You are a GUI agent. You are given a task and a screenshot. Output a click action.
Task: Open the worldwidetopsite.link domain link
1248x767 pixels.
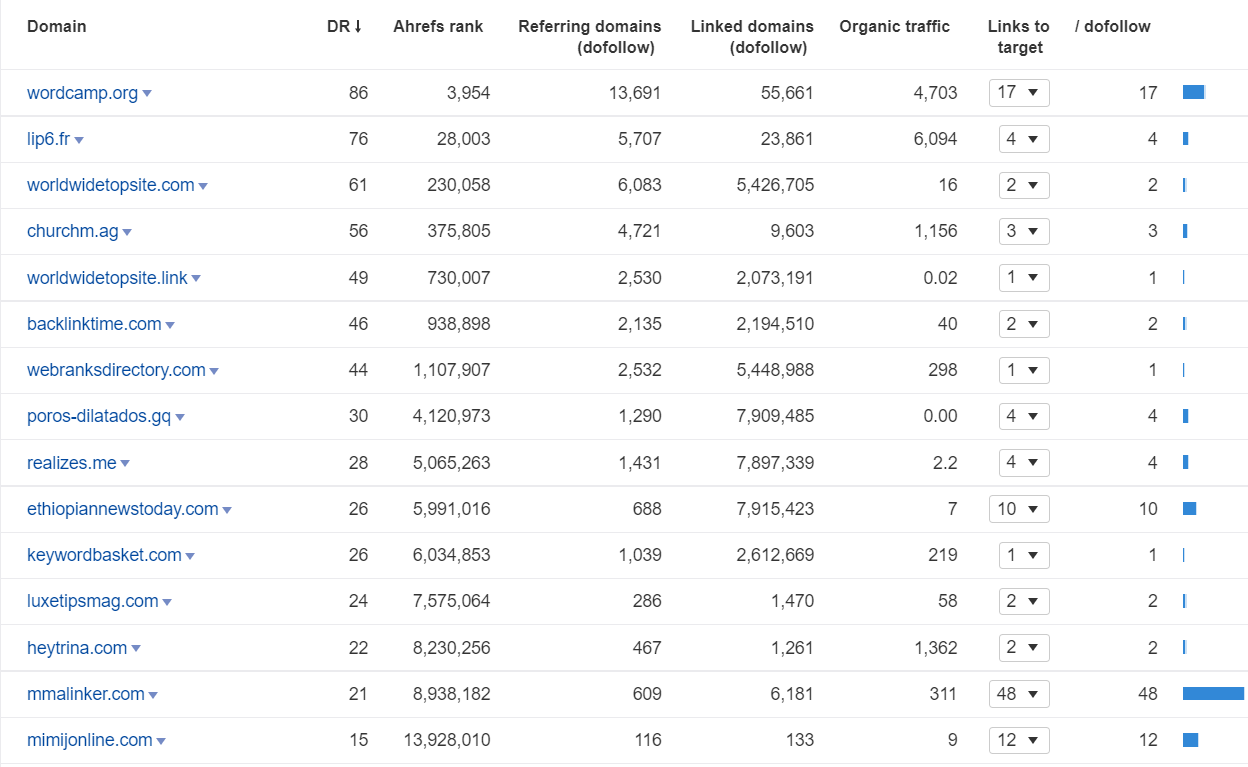pyautogui.click(x=107, y=278)
